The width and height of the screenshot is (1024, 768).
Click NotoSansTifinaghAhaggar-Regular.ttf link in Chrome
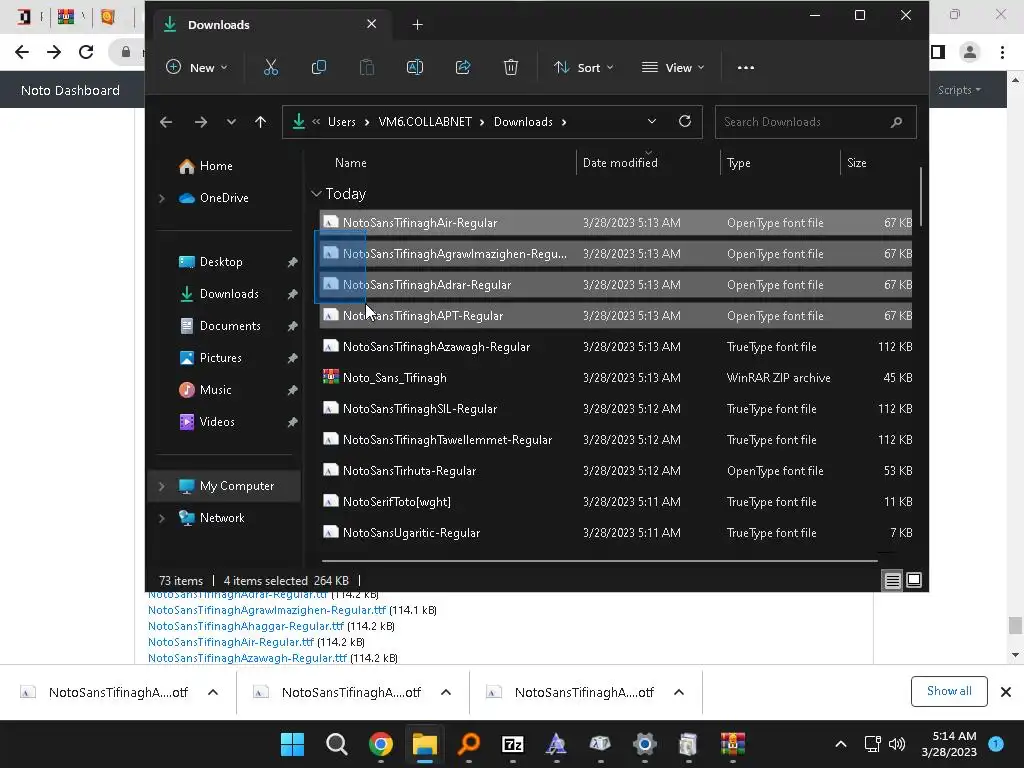click(x=246, y=626)
